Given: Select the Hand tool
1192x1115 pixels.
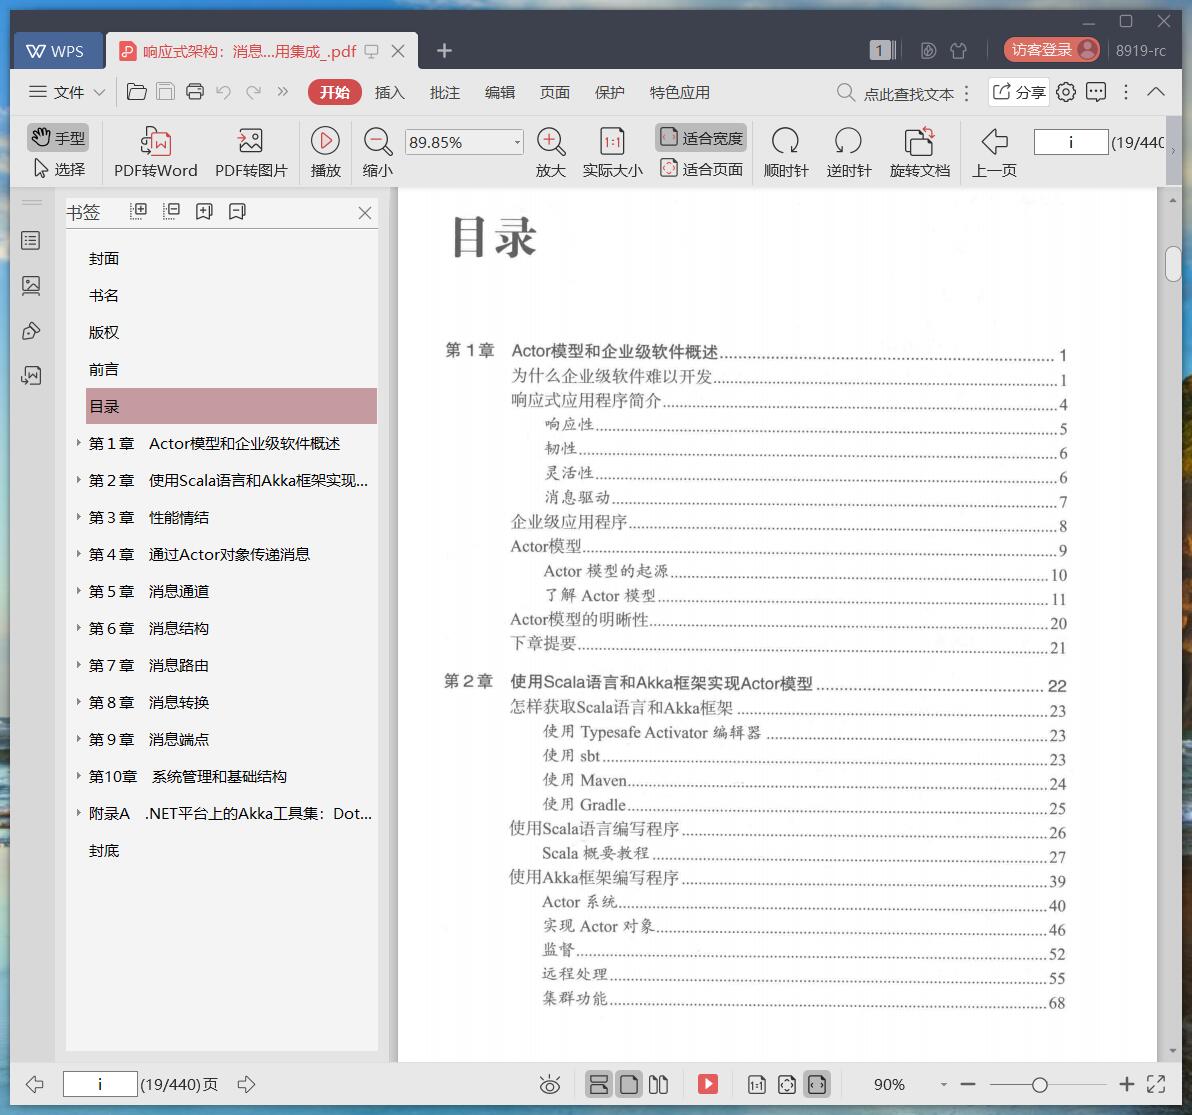Looking at the screenshot, I should (x=59, y=138).
